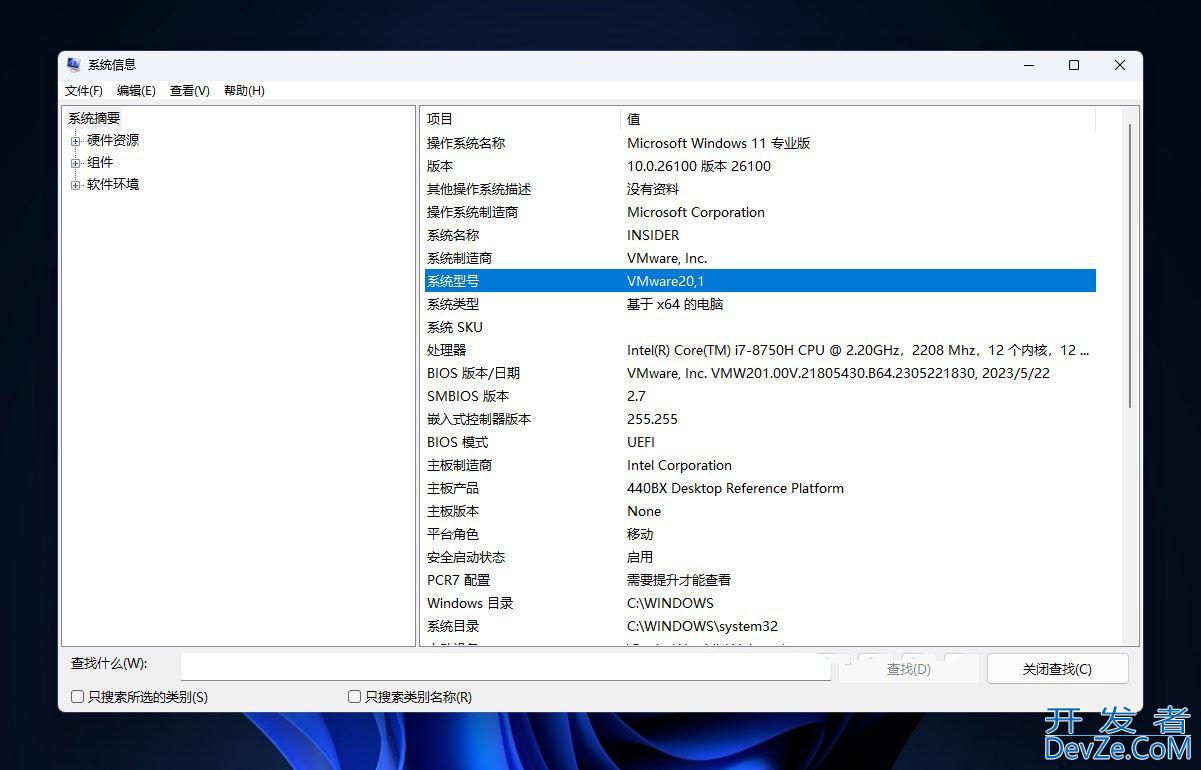
Task: Select the SMBIOS 版本 row
Action: click(759, 396)
